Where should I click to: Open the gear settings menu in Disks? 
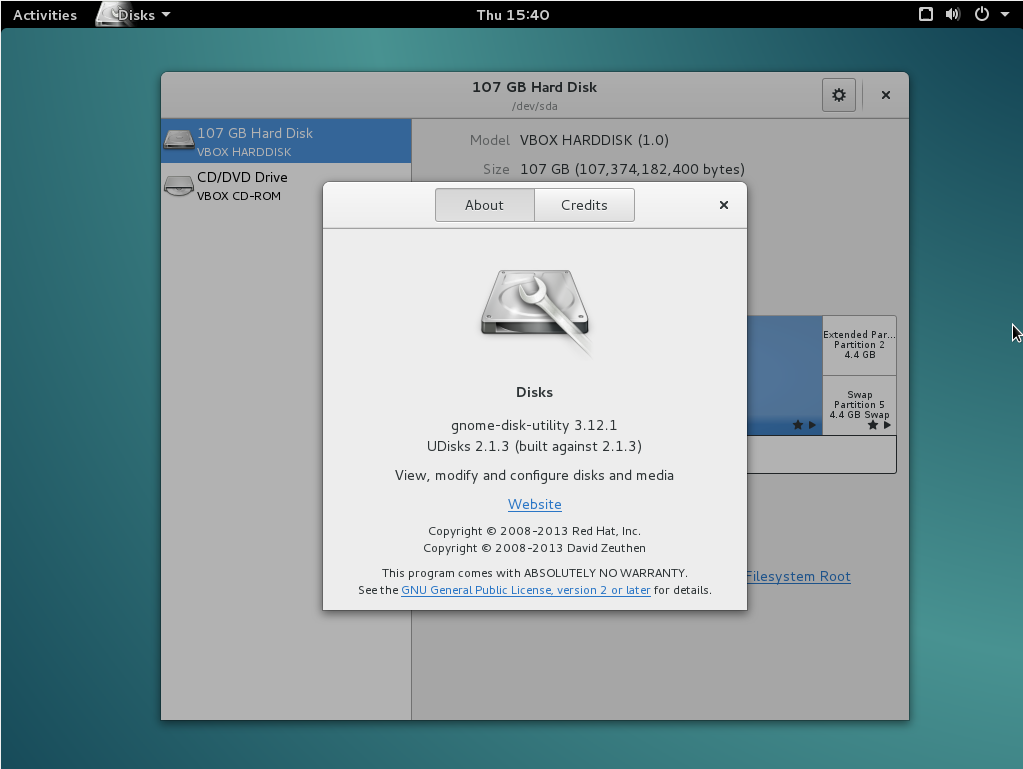tap(838, 95)
